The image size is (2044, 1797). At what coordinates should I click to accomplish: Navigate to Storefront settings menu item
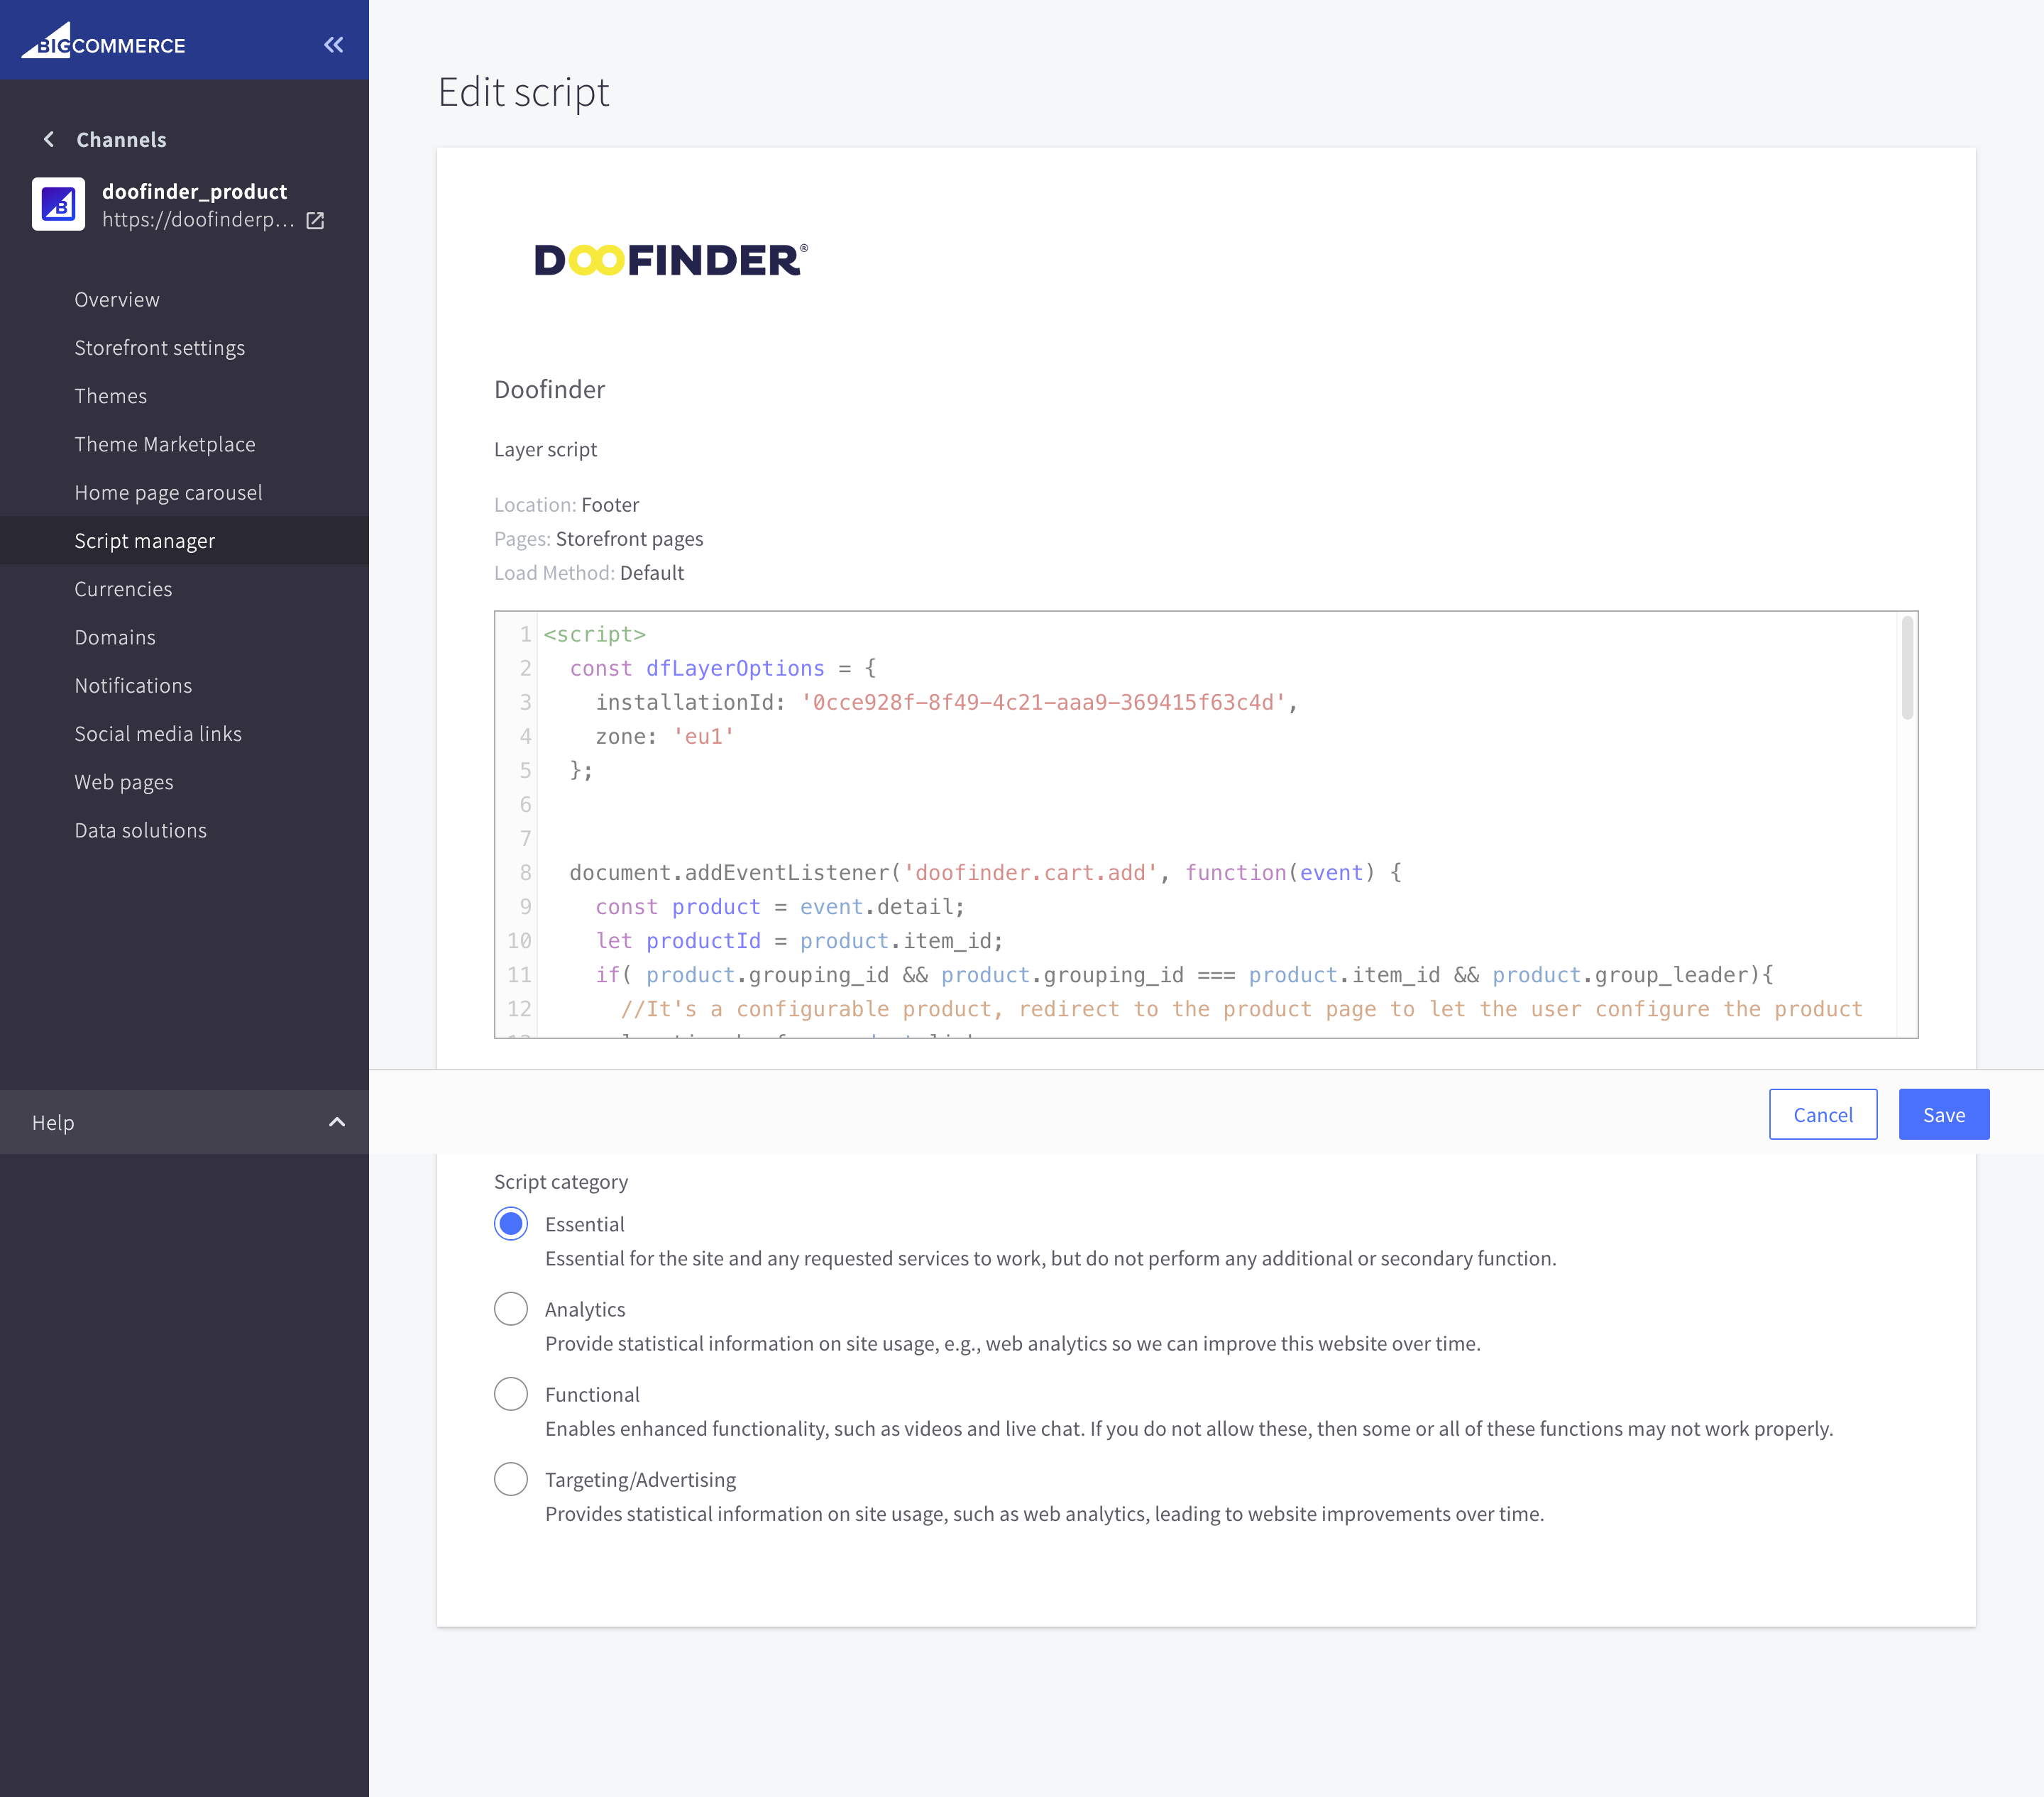(160, 346)
